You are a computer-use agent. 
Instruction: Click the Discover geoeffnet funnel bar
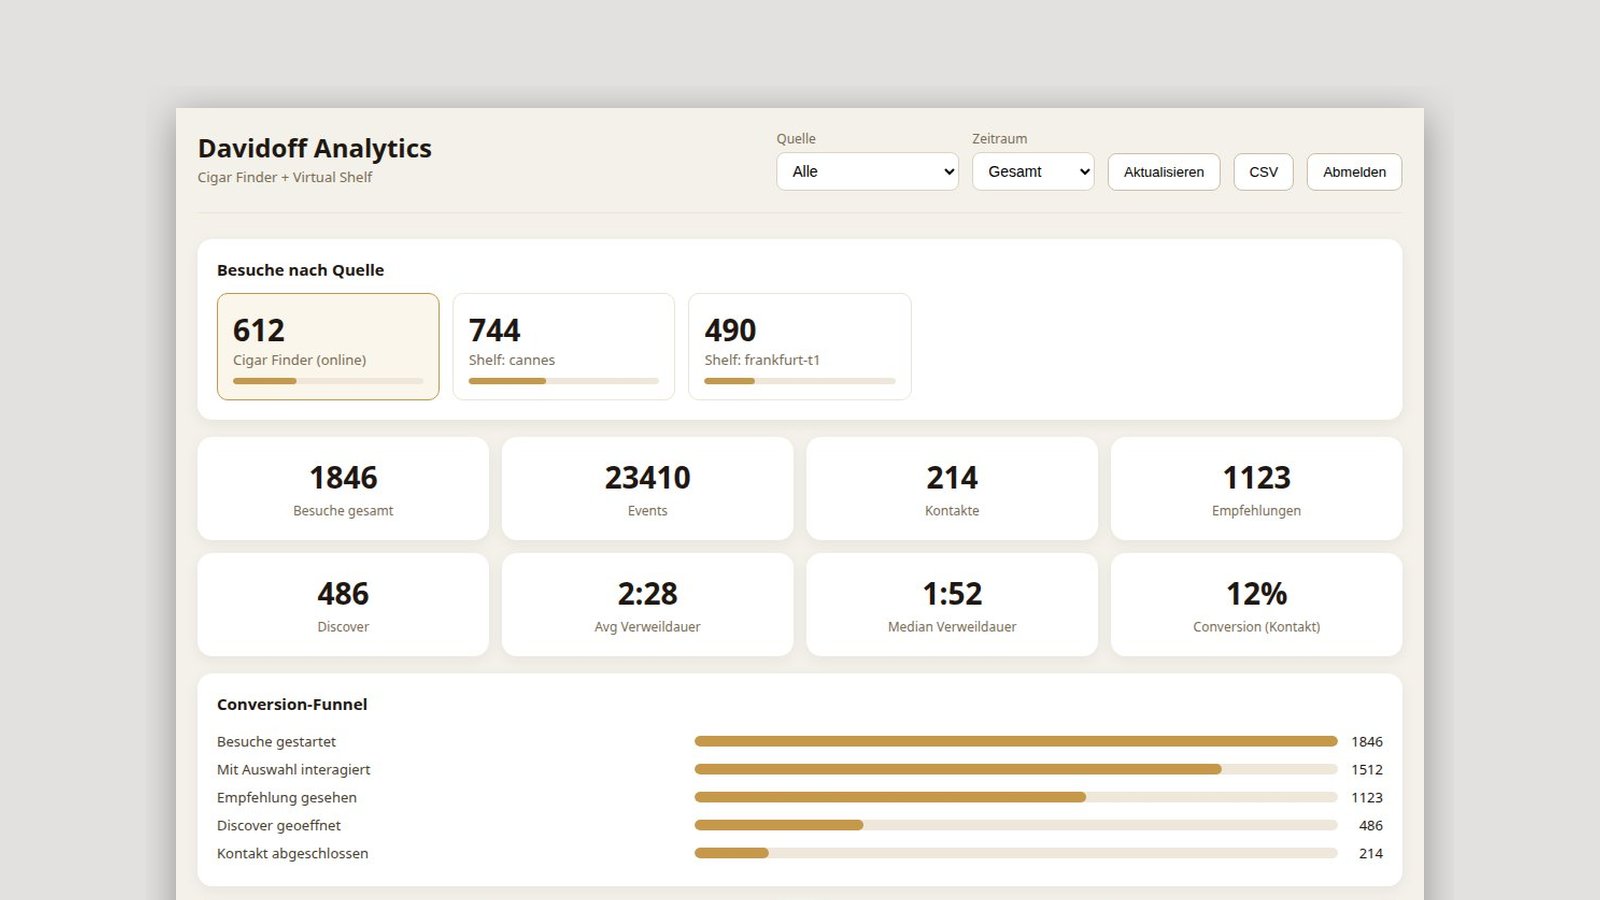1016,825
